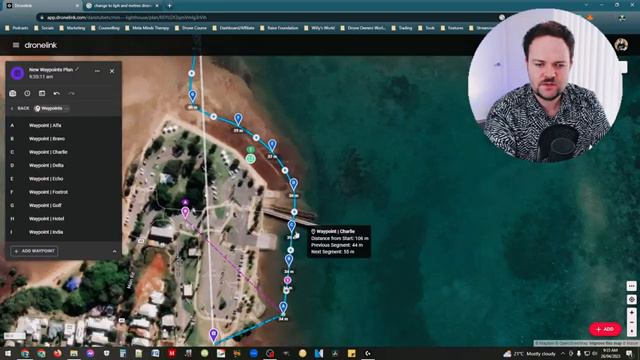
Task: Go BACK from the Waypoints list
Action: point(20,108)
